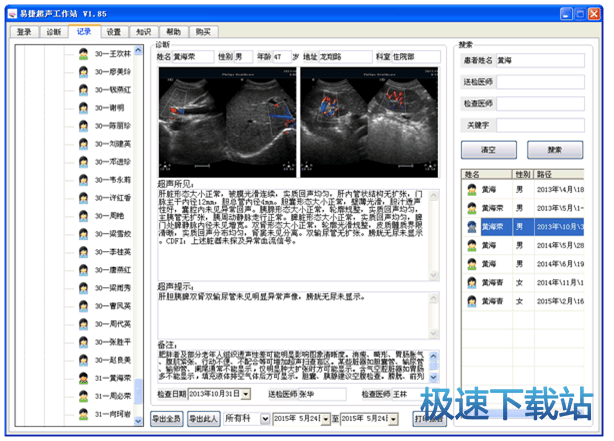Switch to the 诊断 tab

(54, 32)
